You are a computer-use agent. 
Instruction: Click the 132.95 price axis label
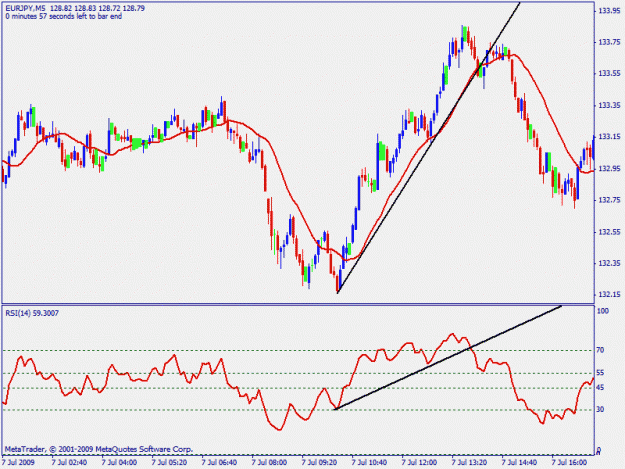coord(609,169)
